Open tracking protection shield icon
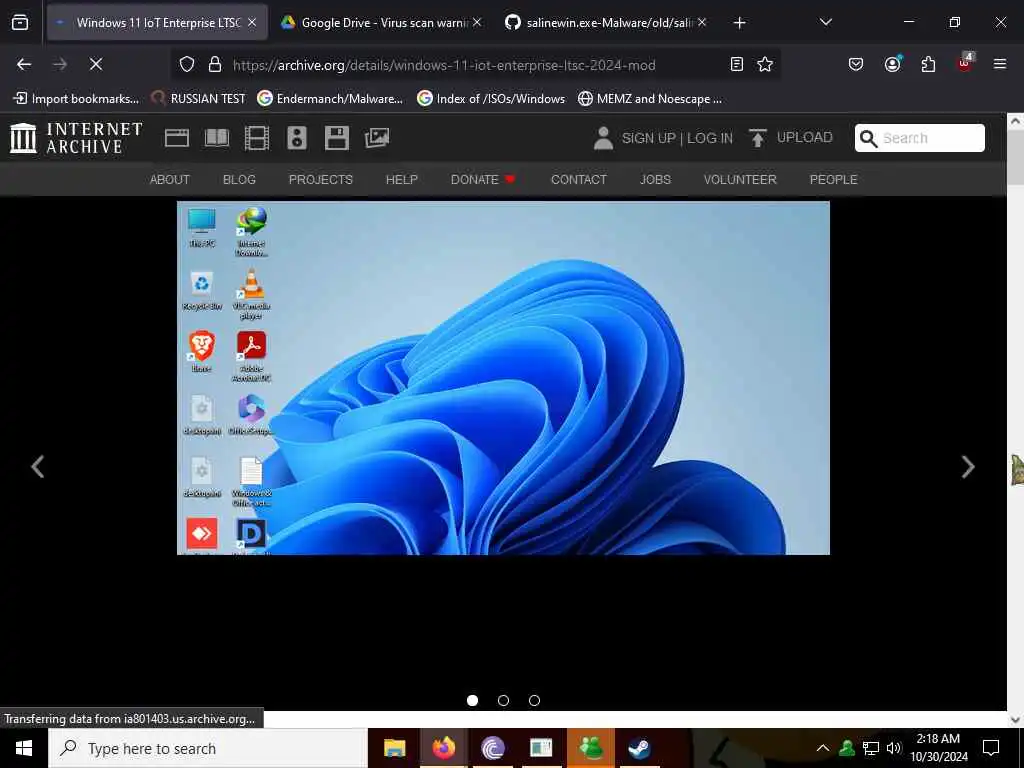 coord(187,64)
